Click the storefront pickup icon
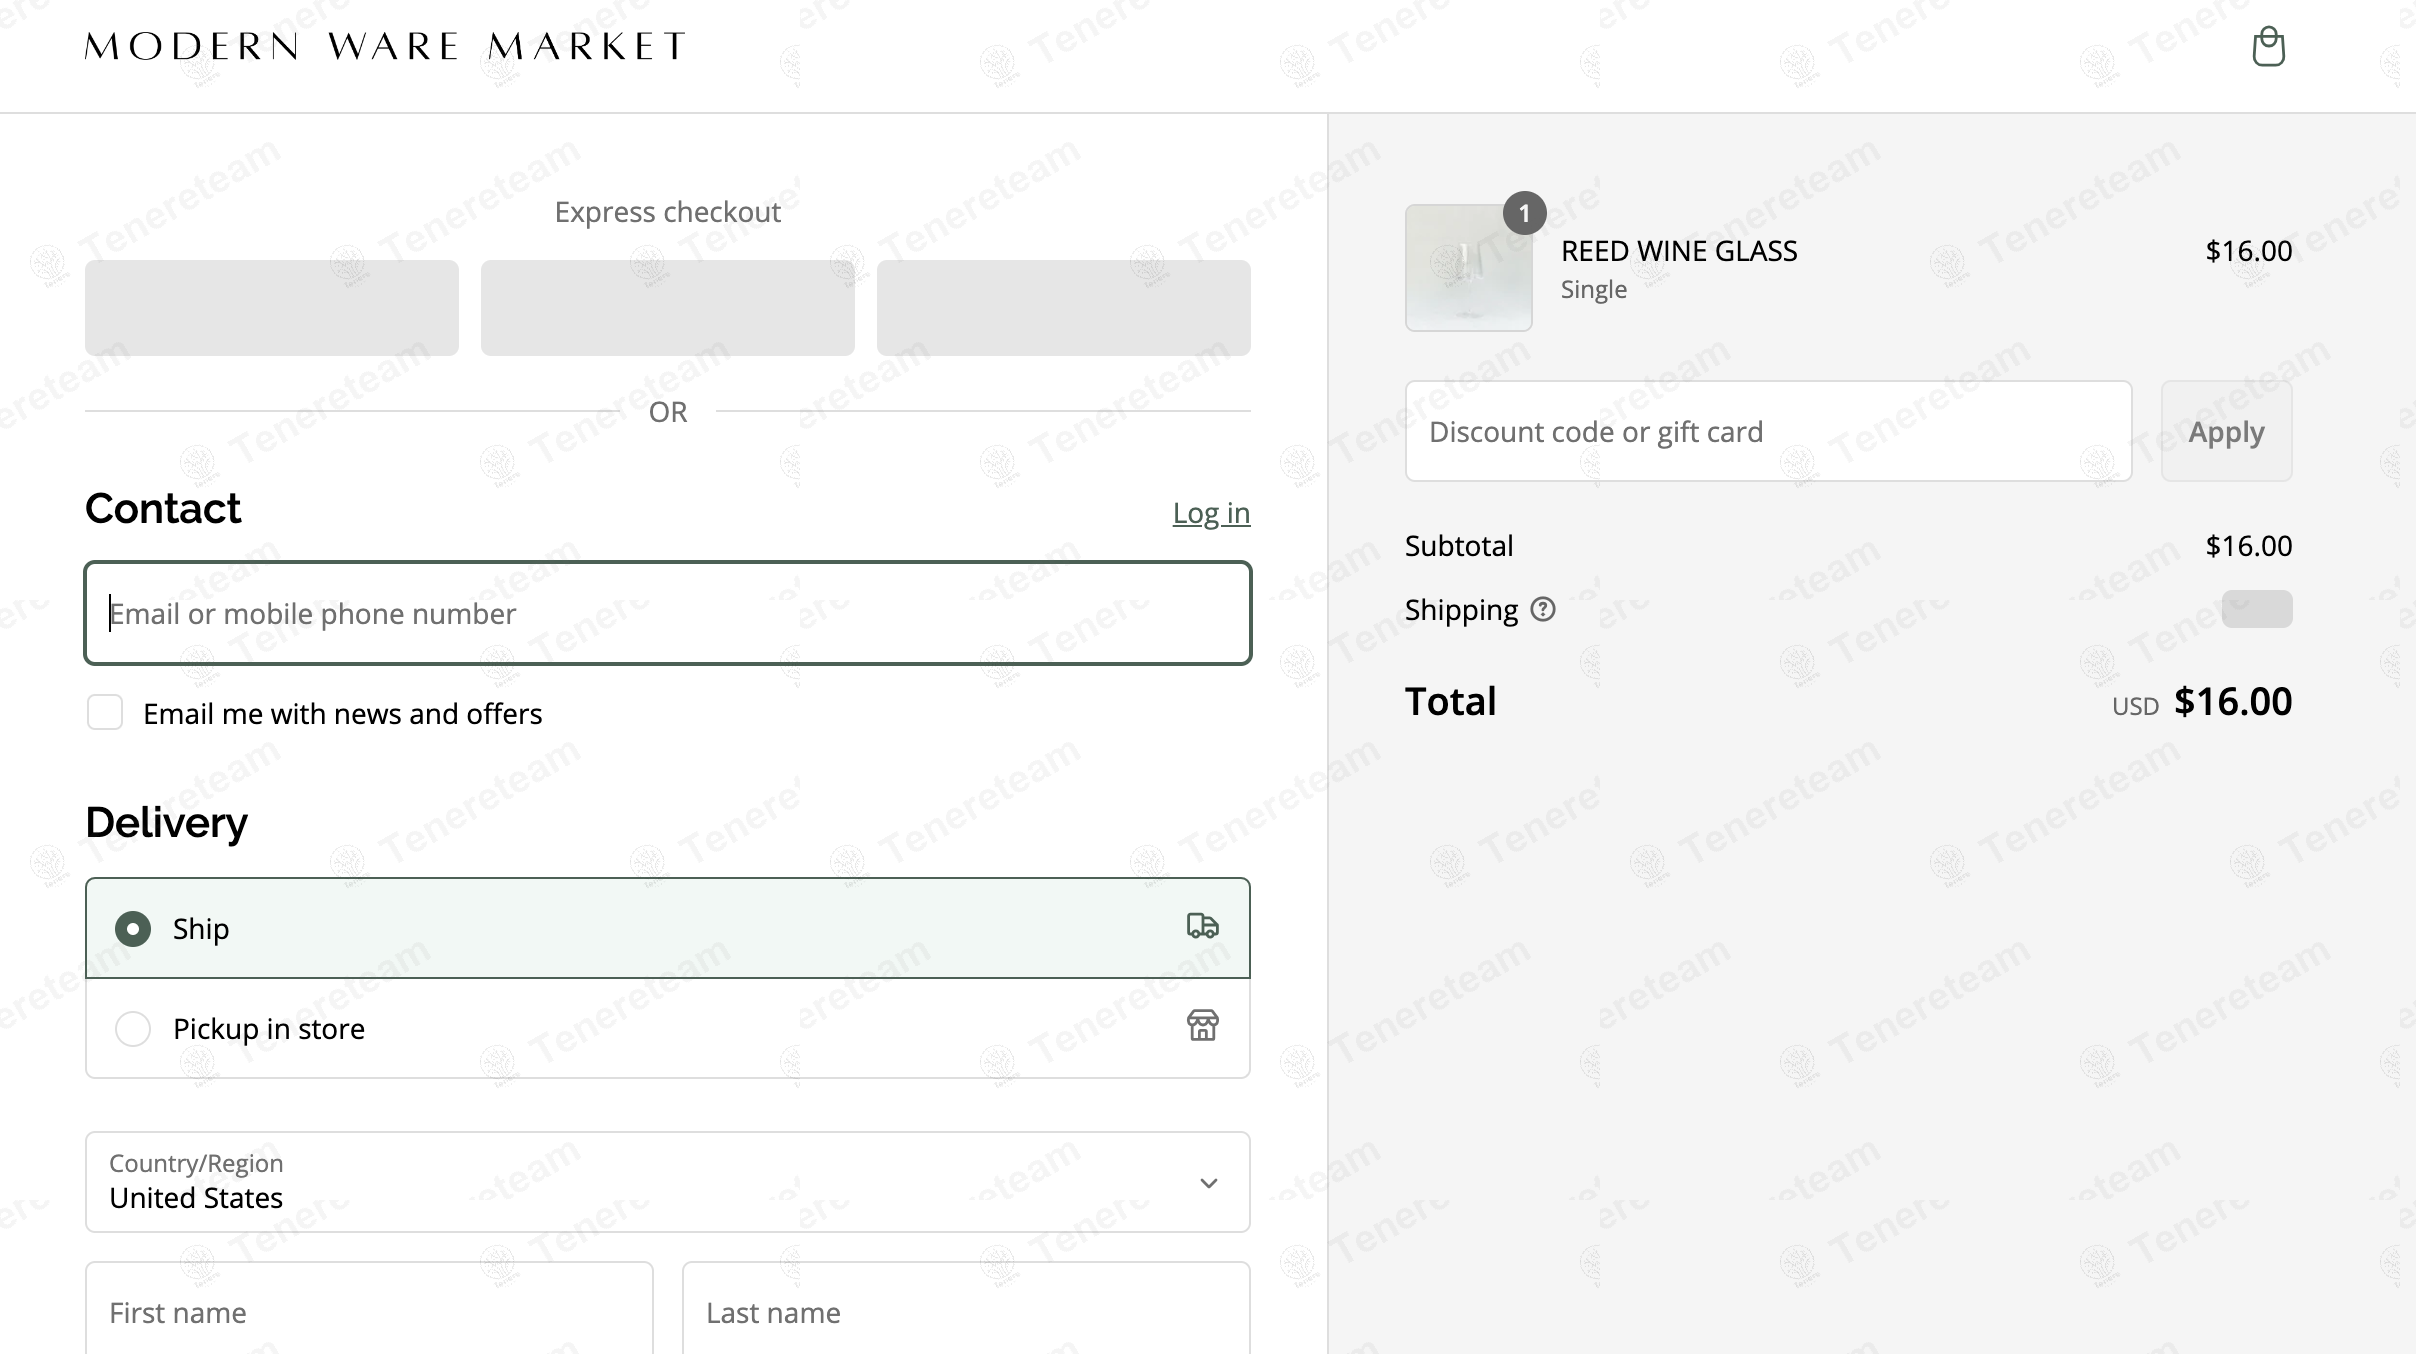Screen dimensions: 2416x1354 pos(1202,1025)
